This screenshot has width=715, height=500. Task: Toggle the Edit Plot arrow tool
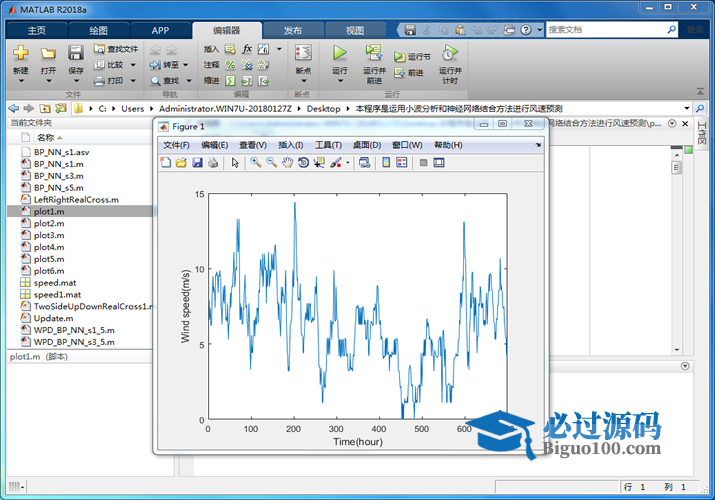(235, 162)
